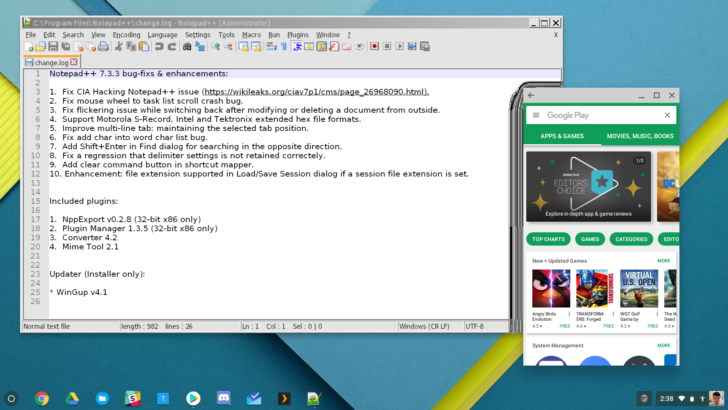Go back in the Google Play window

coord(531,95)
